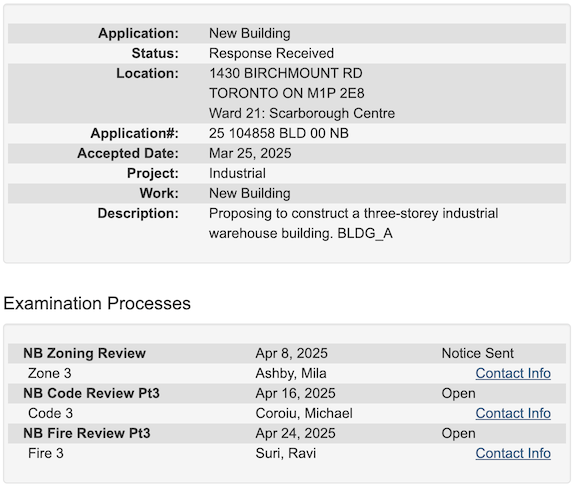Select the NB Code Review Pt3 row
The height and width of the screenshot is (488, 574).
pyautogui.click(x=287, y=393)
